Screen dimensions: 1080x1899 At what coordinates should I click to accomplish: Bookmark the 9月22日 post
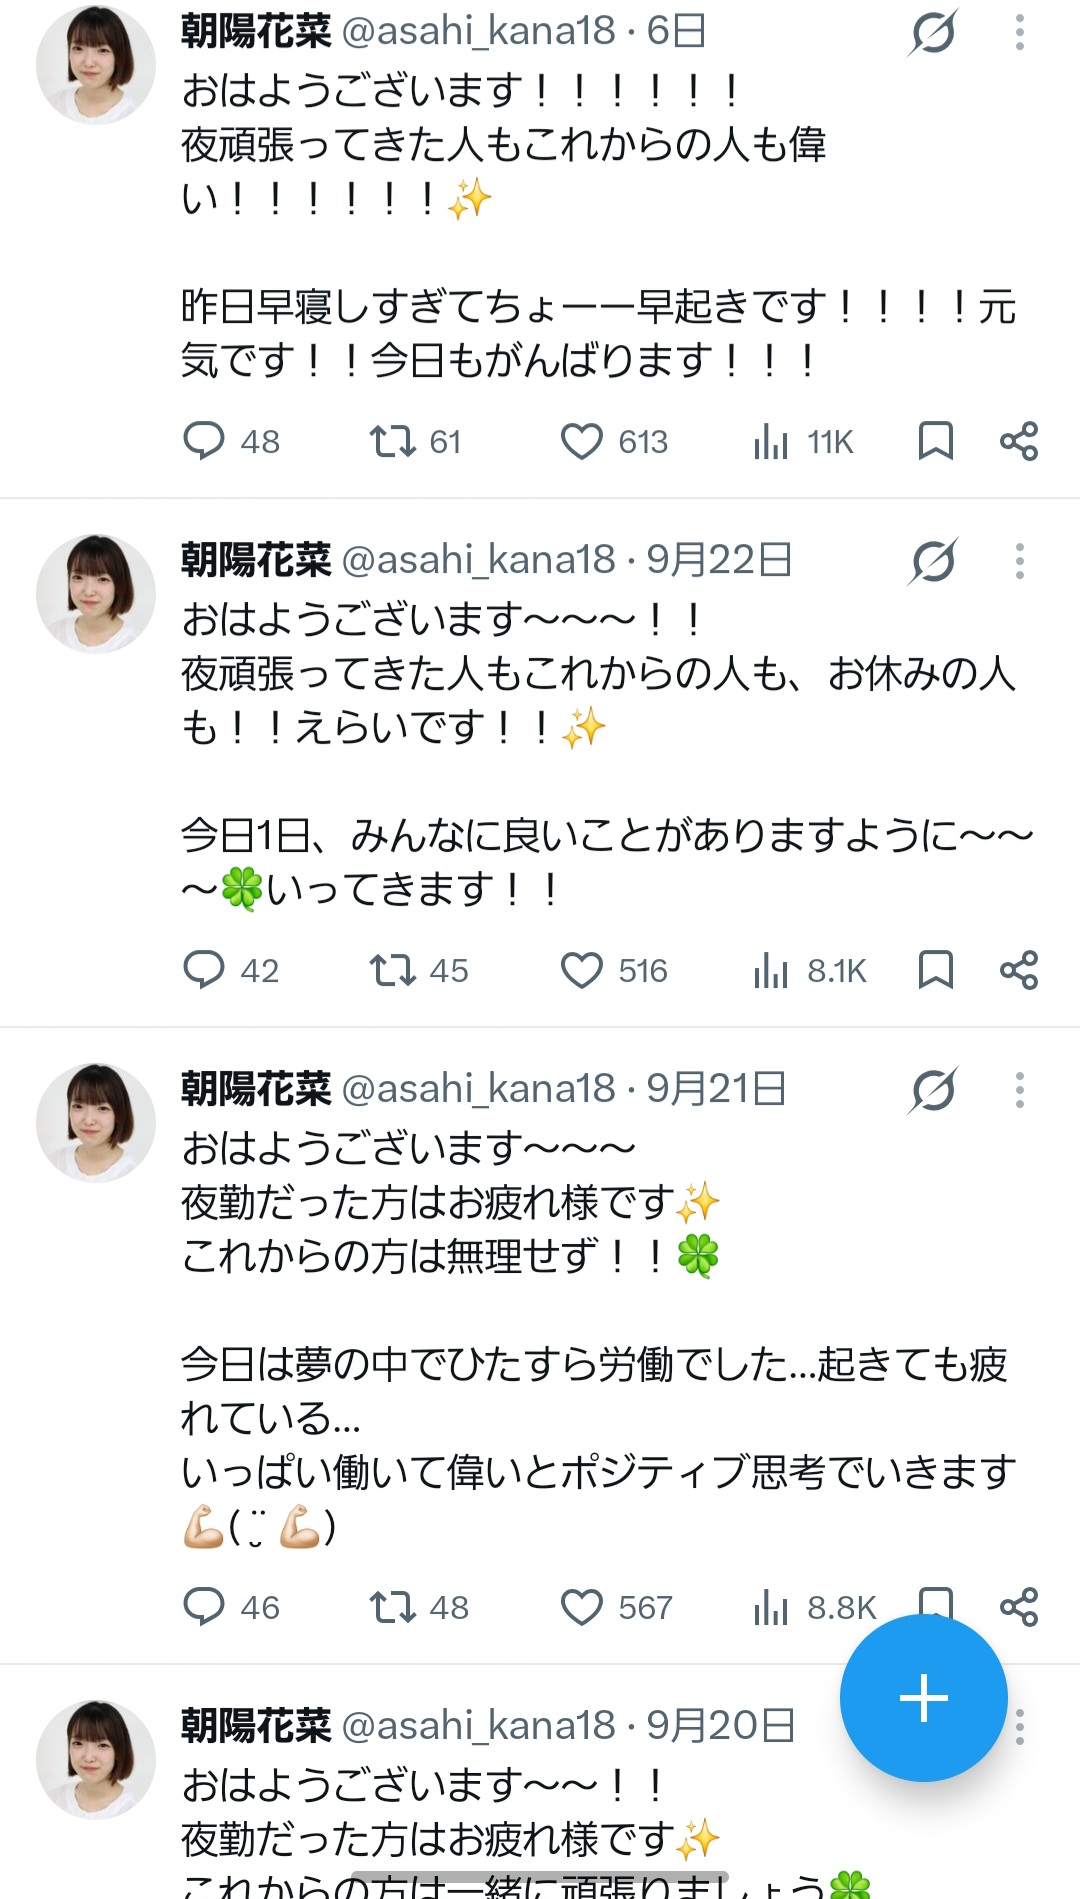[935, 970]
